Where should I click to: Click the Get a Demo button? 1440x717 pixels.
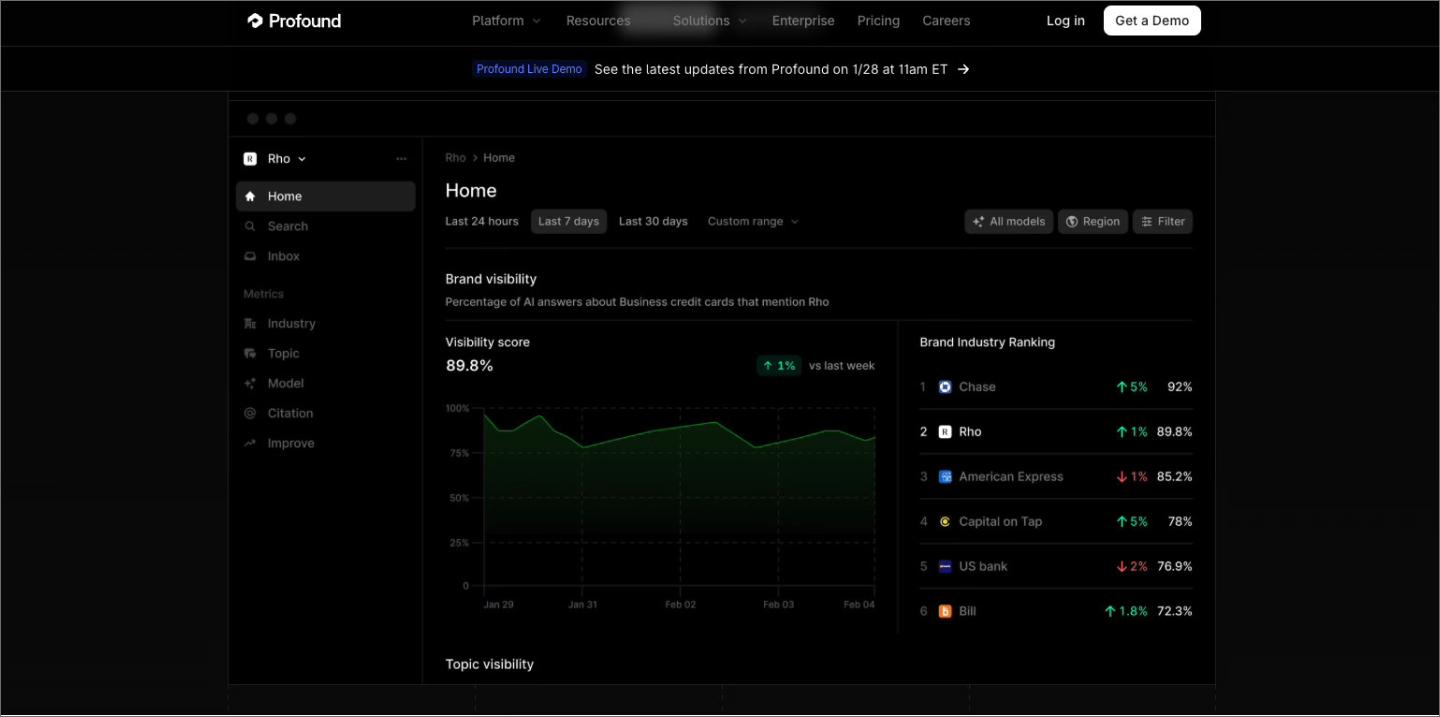1152,21
